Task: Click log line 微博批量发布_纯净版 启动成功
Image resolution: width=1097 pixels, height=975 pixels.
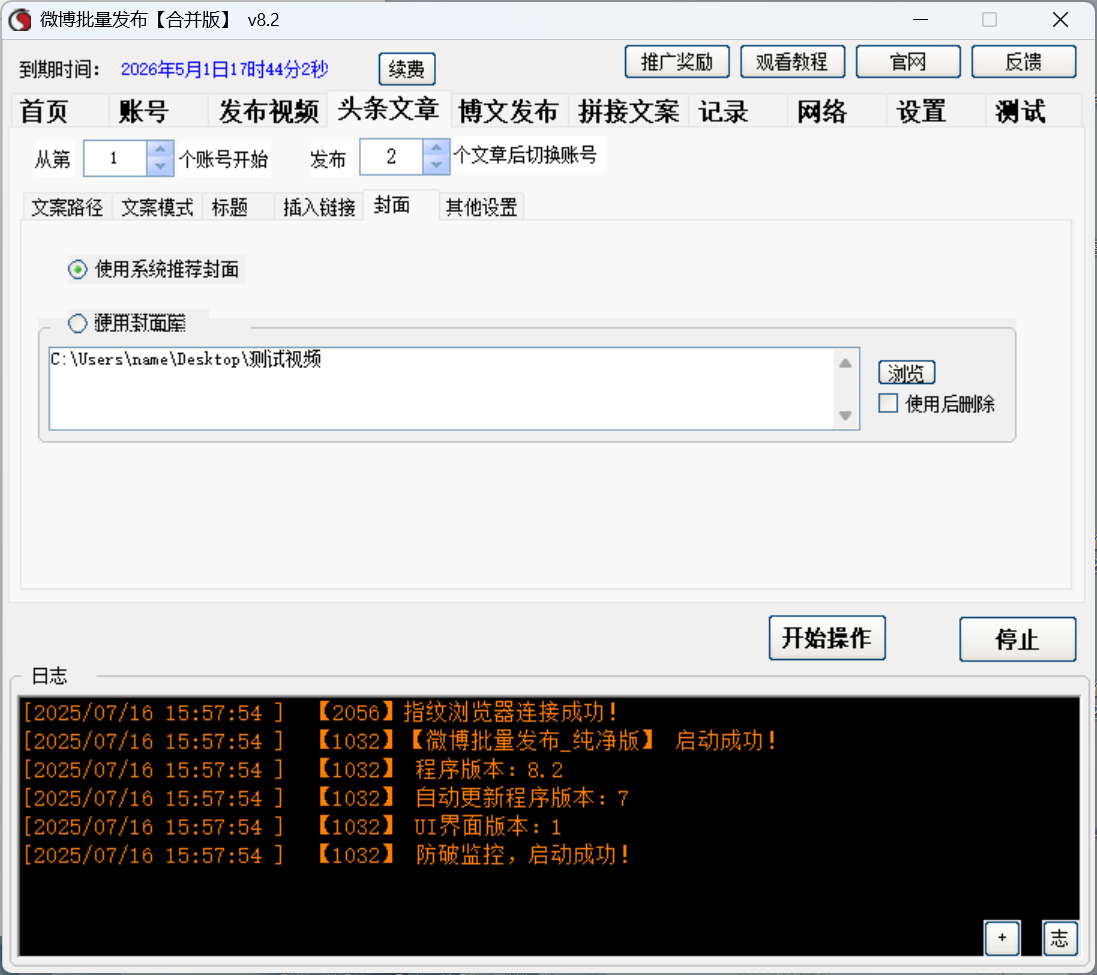Action: (x=401, y=741)
